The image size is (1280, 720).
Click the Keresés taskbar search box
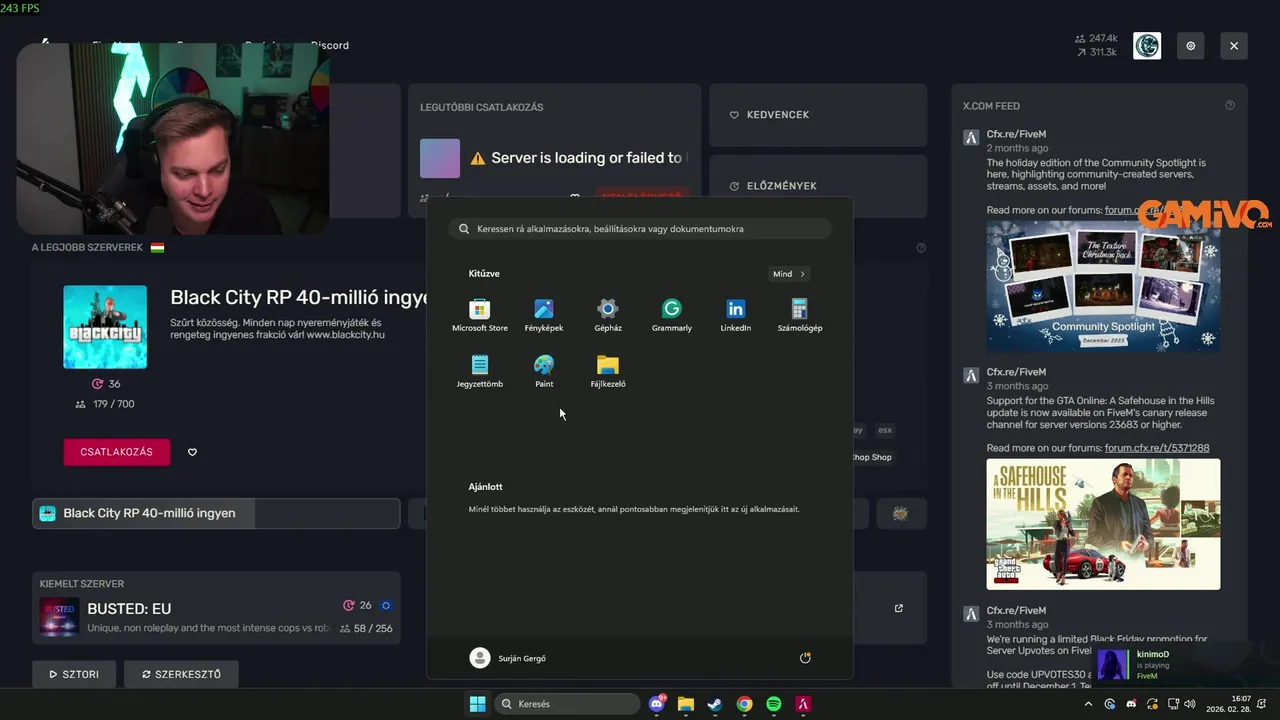(567, 704)
